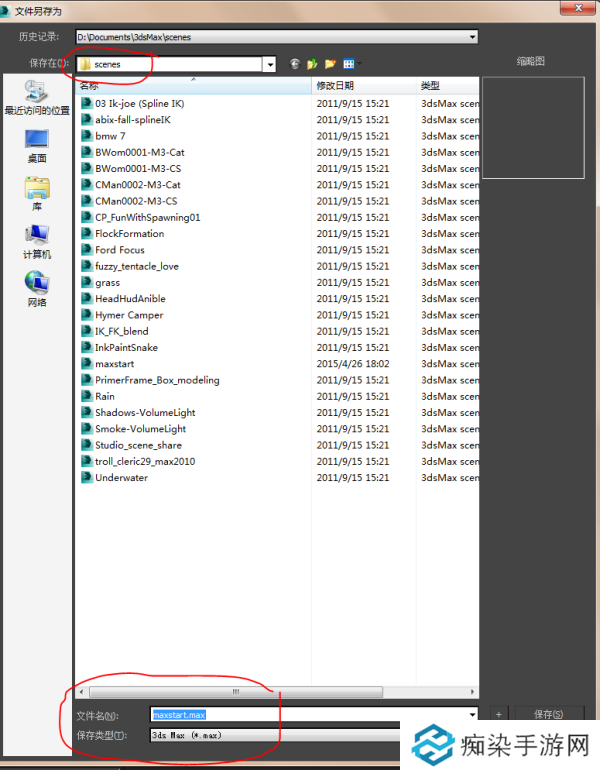The image size is (600, 770).
Task: Click the go back navigation icon
Action: point(295,63)
